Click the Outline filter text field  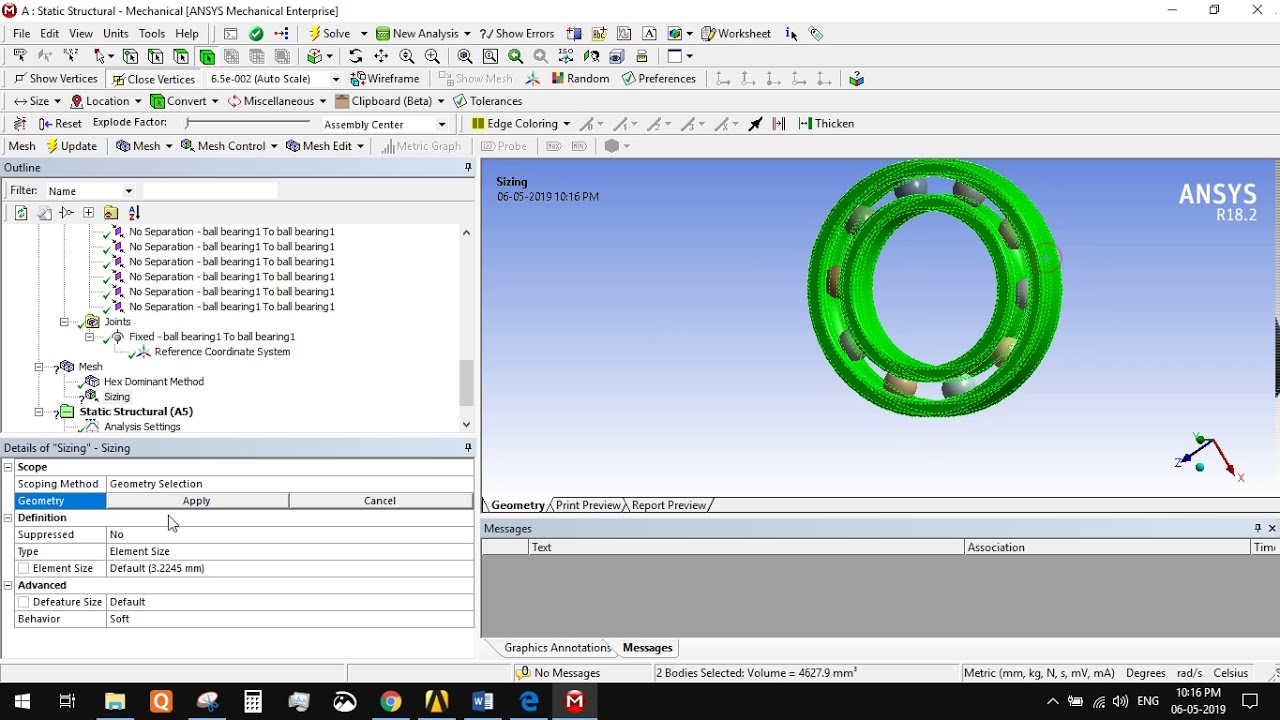(x=210, y=191)
